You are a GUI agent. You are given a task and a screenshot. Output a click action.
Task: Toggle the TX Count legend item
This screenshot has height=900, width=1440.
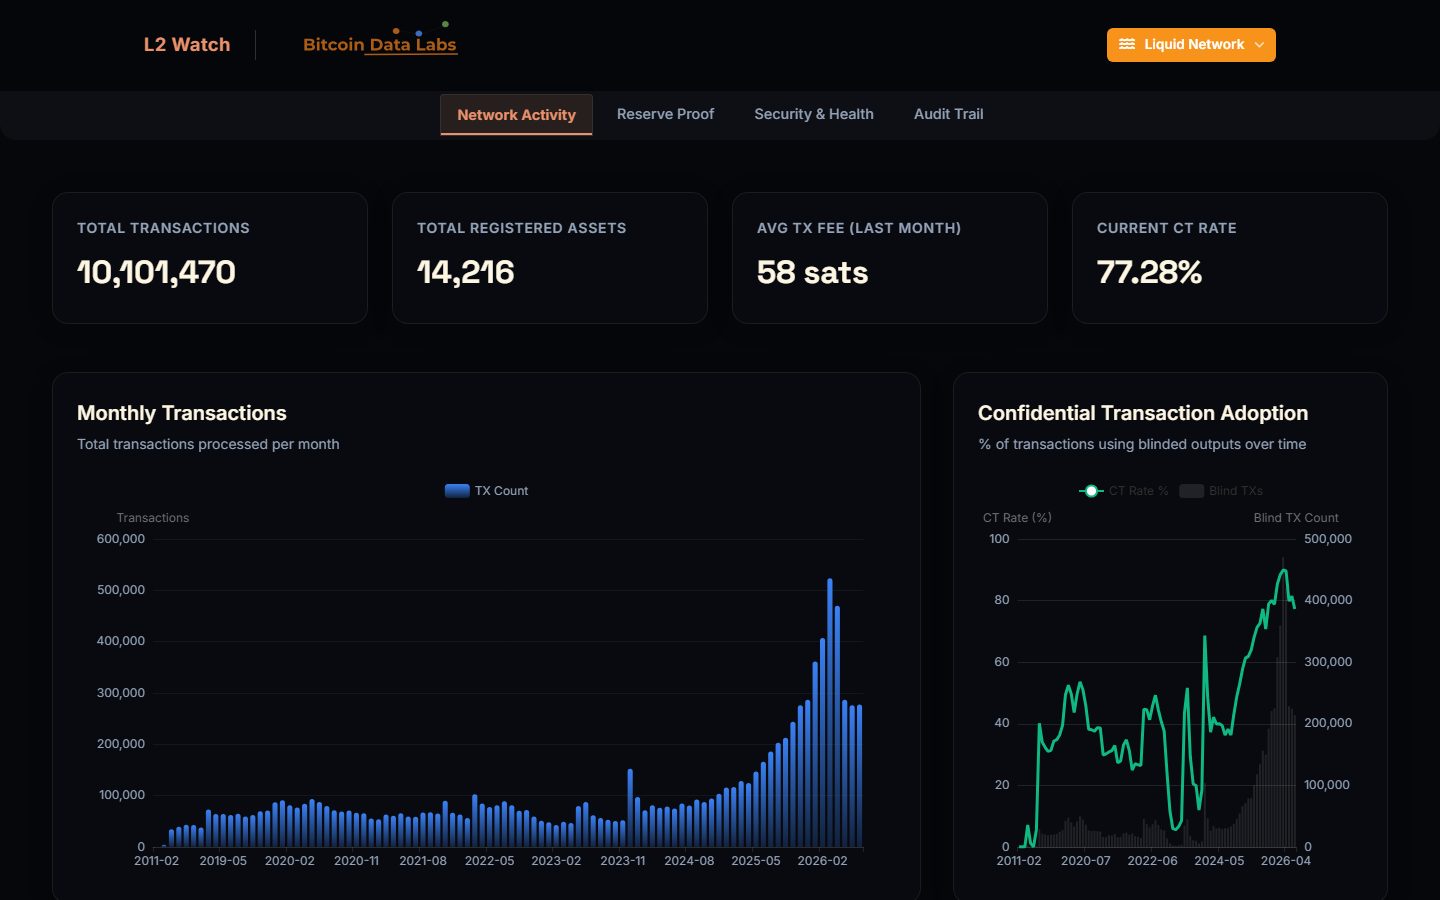coord(486,491)
